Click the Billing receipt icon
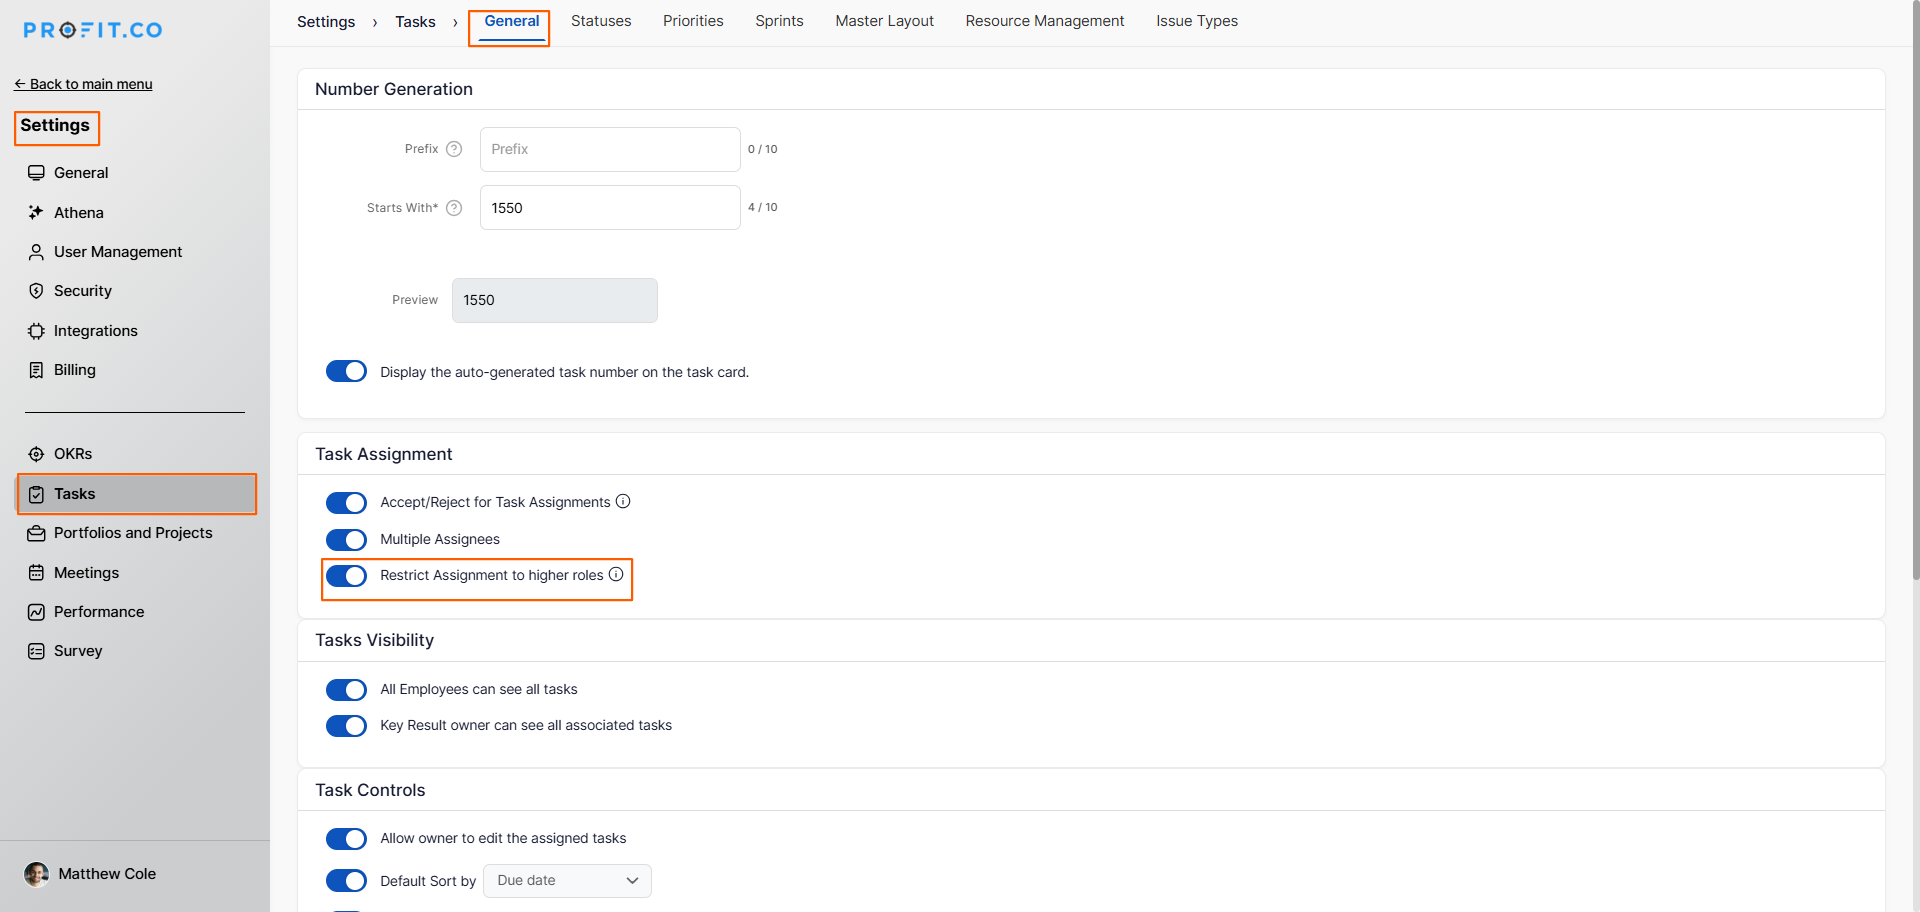 (36, 370)
